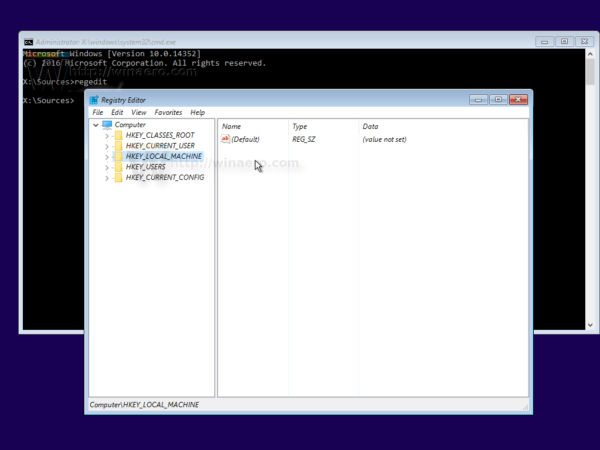
Task: Expand the HKEY_CURRENT_CONFIG key
Action: [x=107, y=178]
